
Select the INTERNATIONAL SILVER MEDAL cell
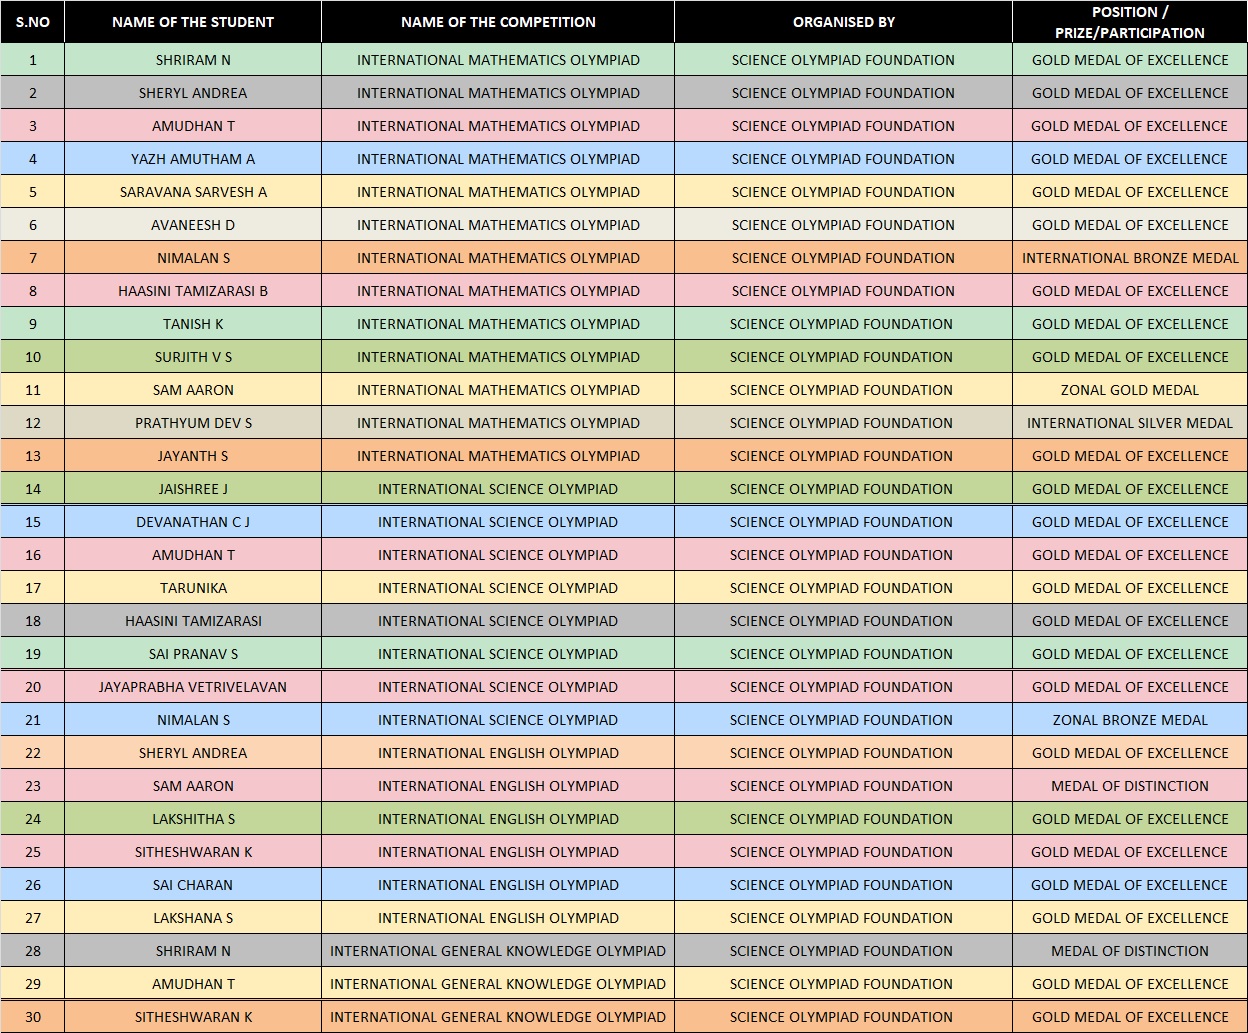pyautogui.click(x=1129, y=423)
